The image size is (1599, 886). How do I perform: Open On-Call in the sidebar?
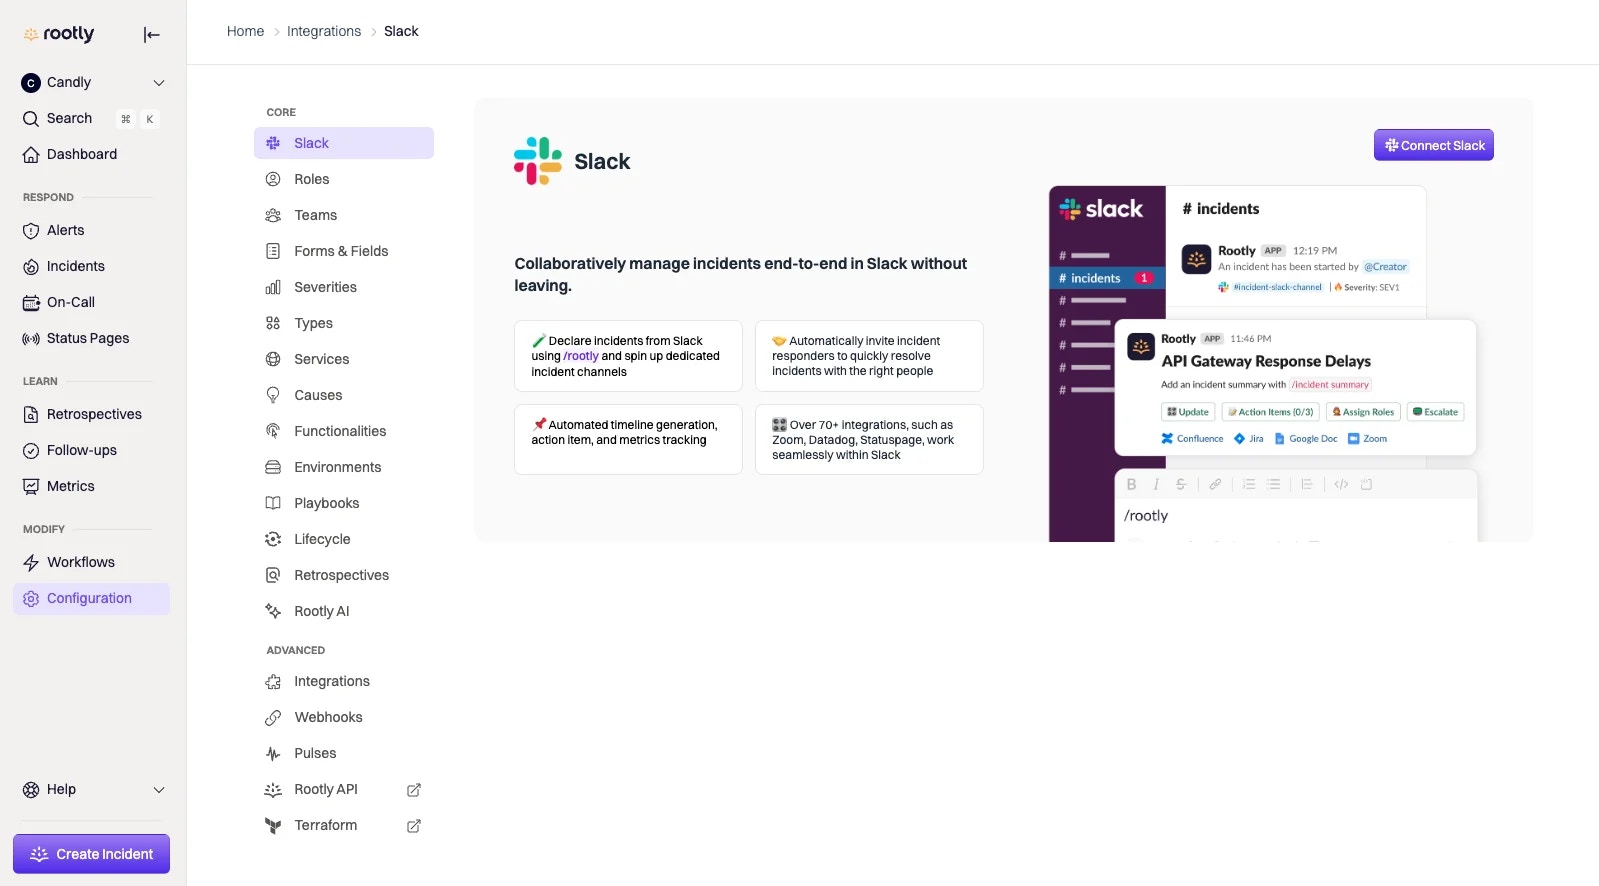92,303
